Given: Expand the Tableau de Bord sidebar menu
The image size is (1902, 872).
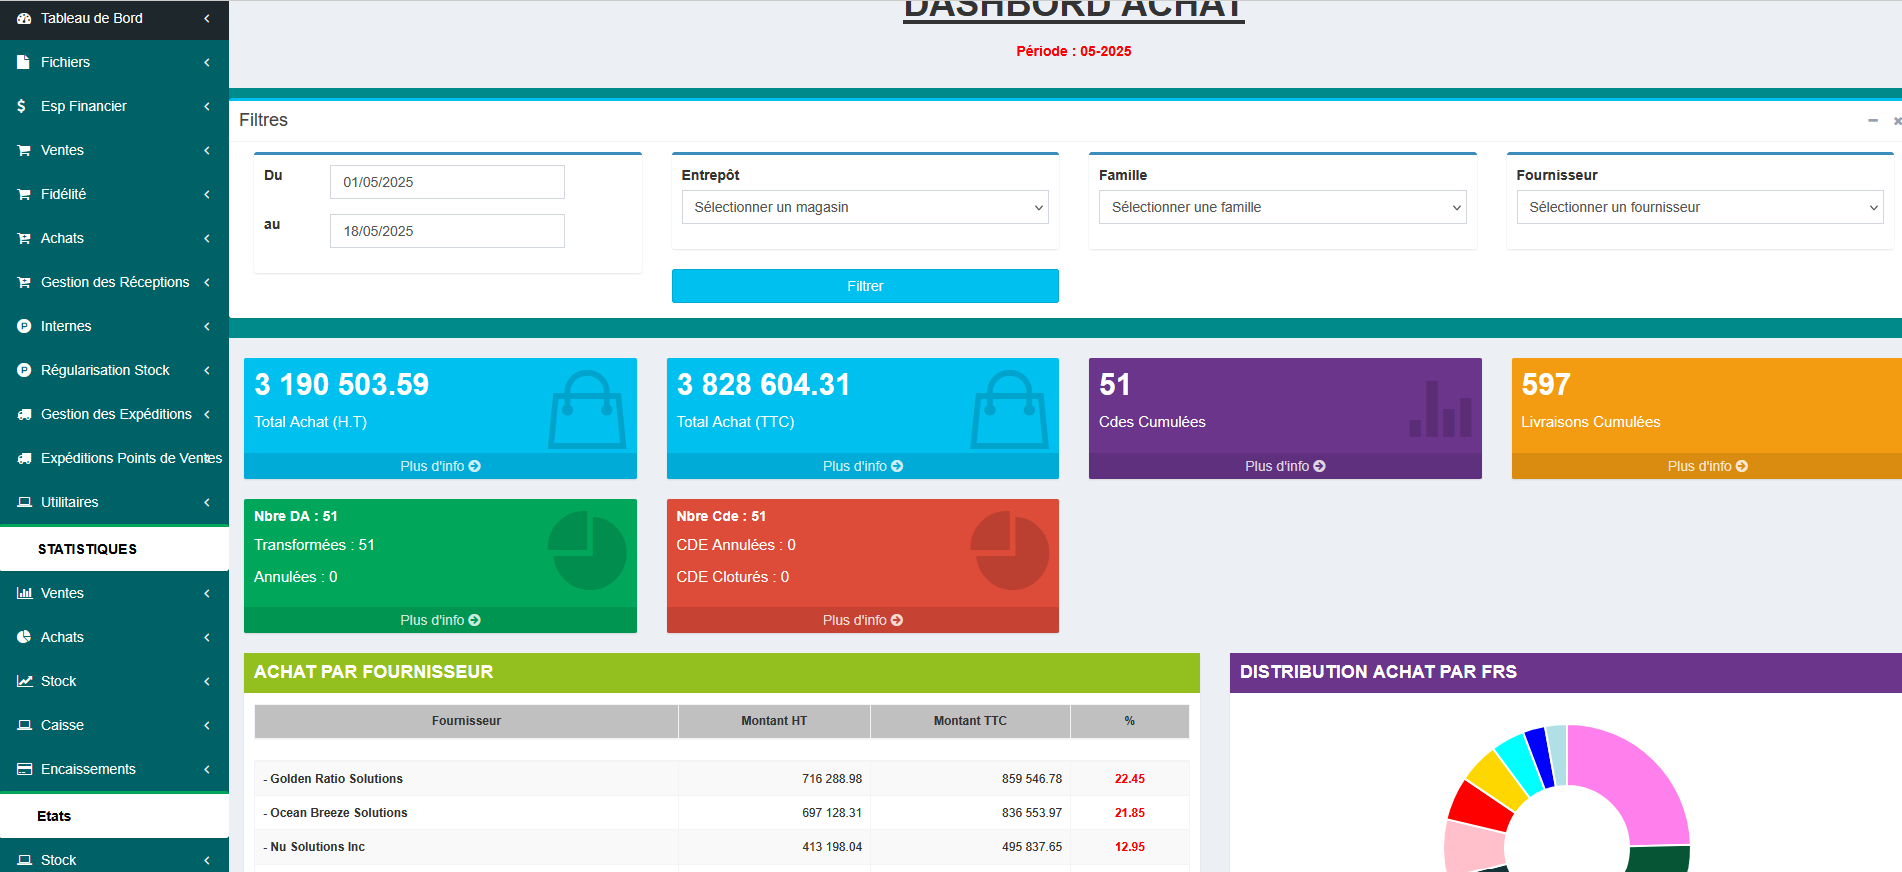Looking at the screenshot, I should point(114,18).
